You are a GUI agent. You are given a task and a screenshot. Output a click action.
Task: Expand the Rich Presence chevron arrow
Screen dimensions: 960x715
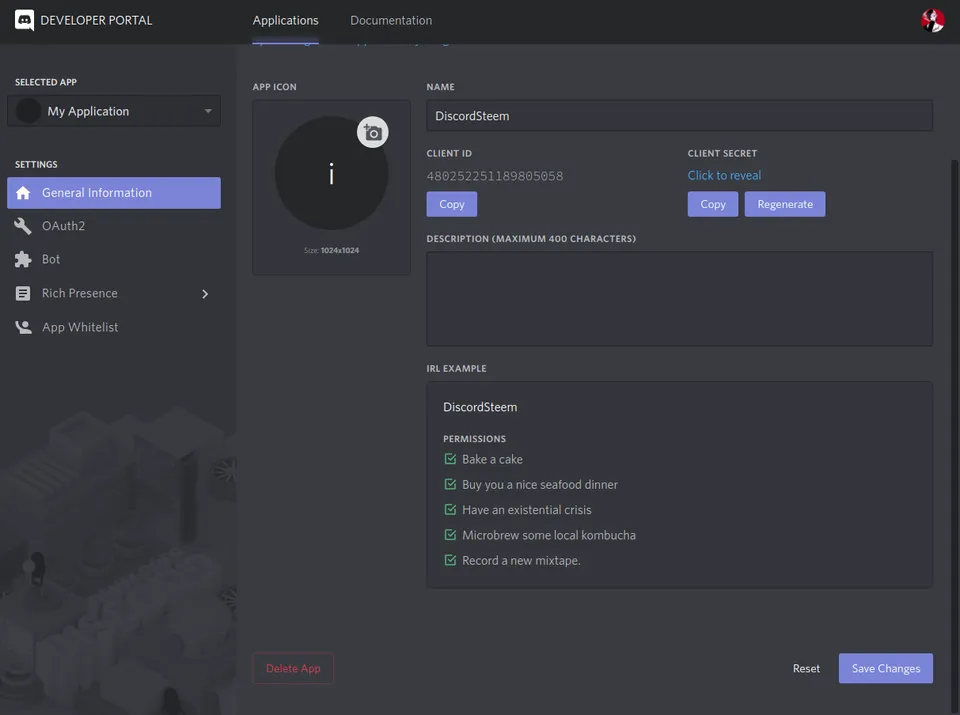click(205, 294)
